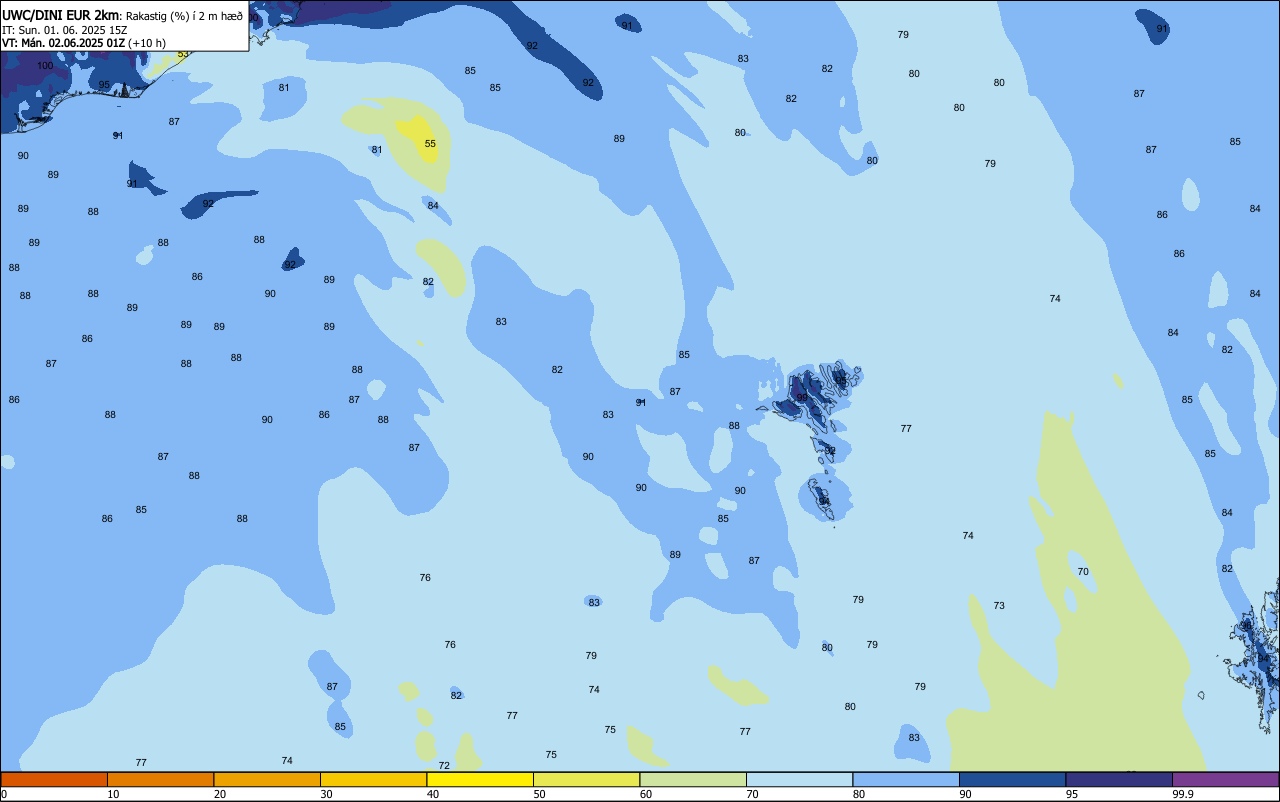The height and width of the screenshot is (802, 1280).
Task: Click the humidity value '72' at bottom
Action: (x=444, y=766)
